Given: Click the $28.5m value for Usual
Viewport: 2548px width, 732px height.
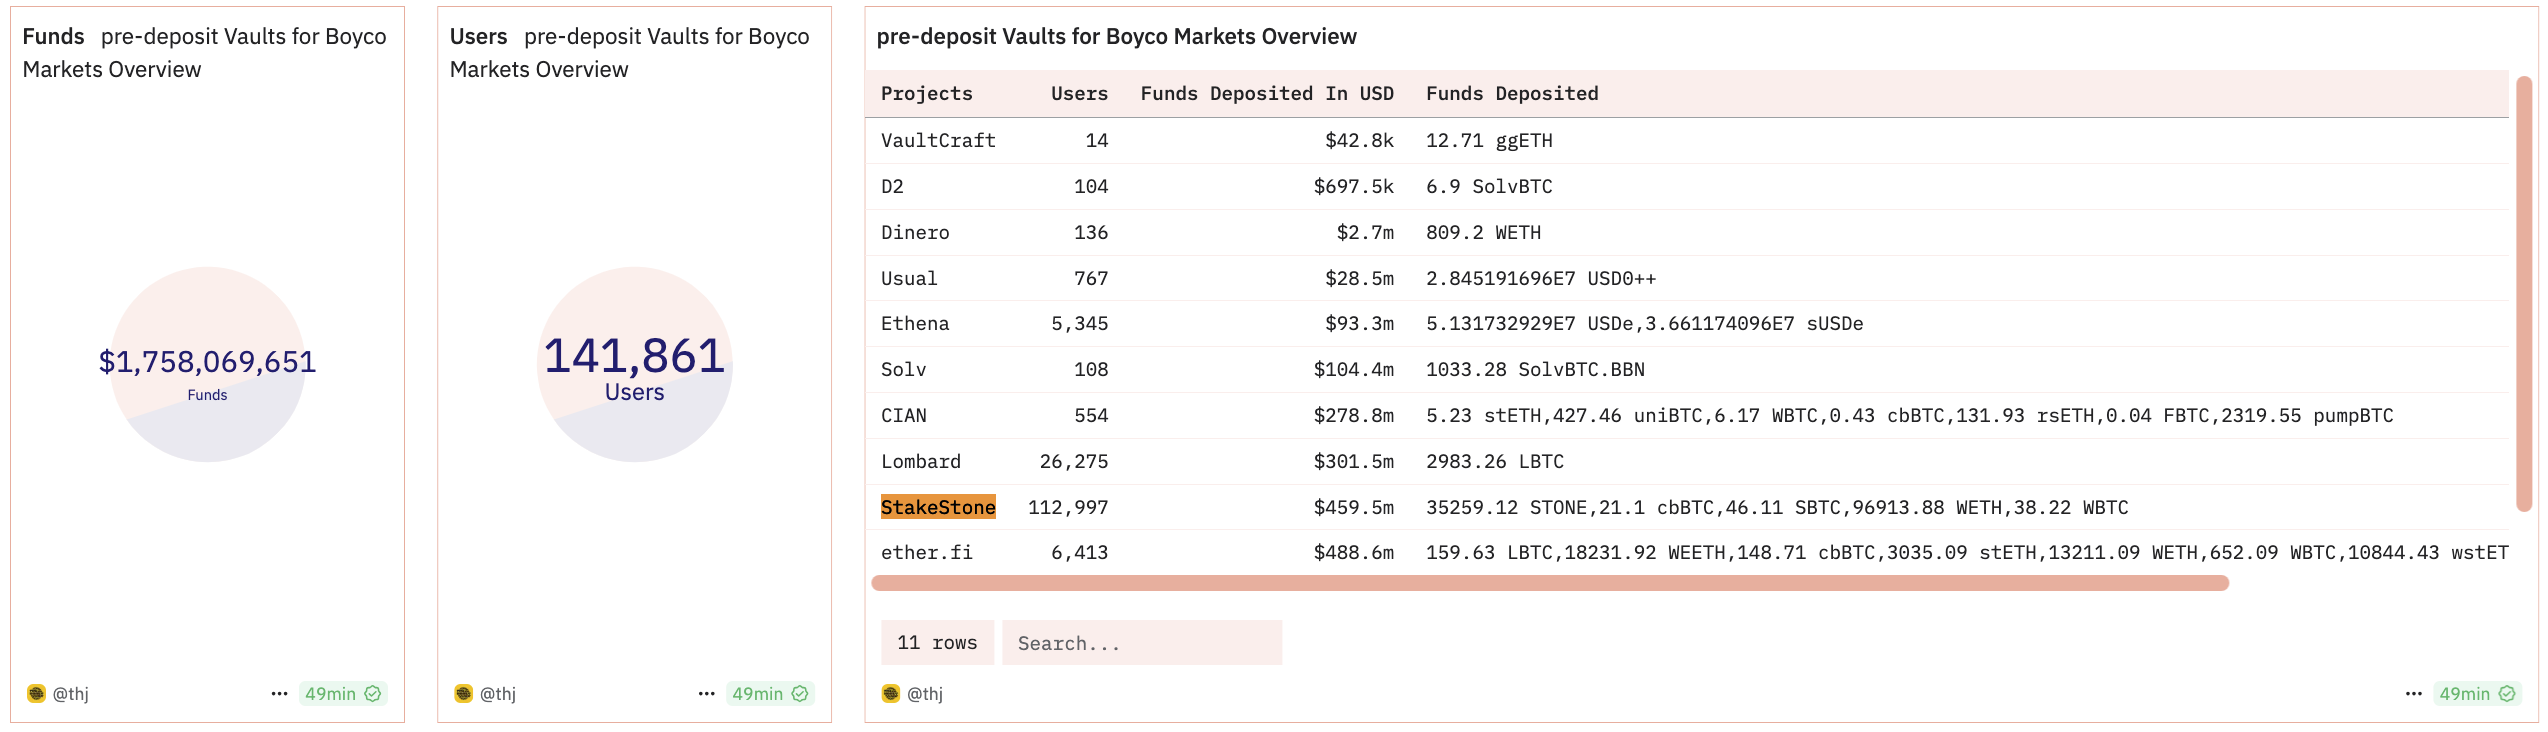Looking at the screenshot, I should click(x=1359, y=278).
